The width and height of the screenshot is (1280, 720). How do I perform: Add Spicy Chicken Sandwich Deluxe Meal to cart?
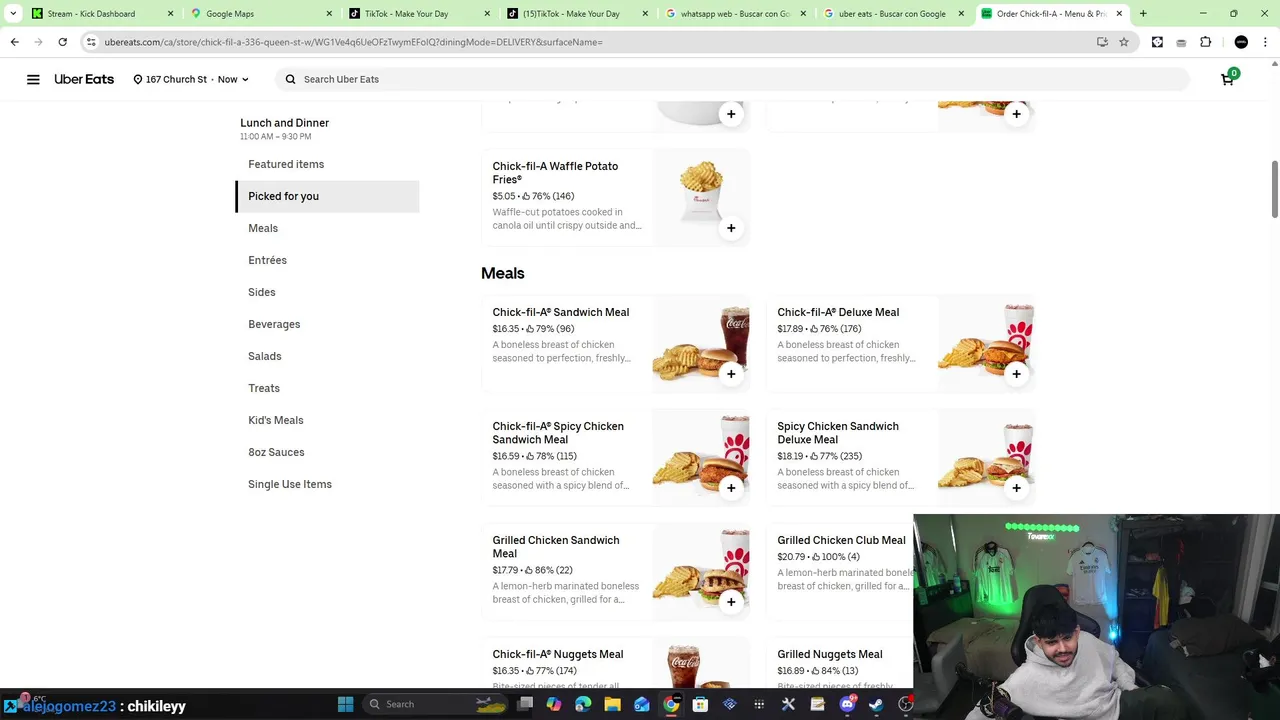(x=1016, y=488)
